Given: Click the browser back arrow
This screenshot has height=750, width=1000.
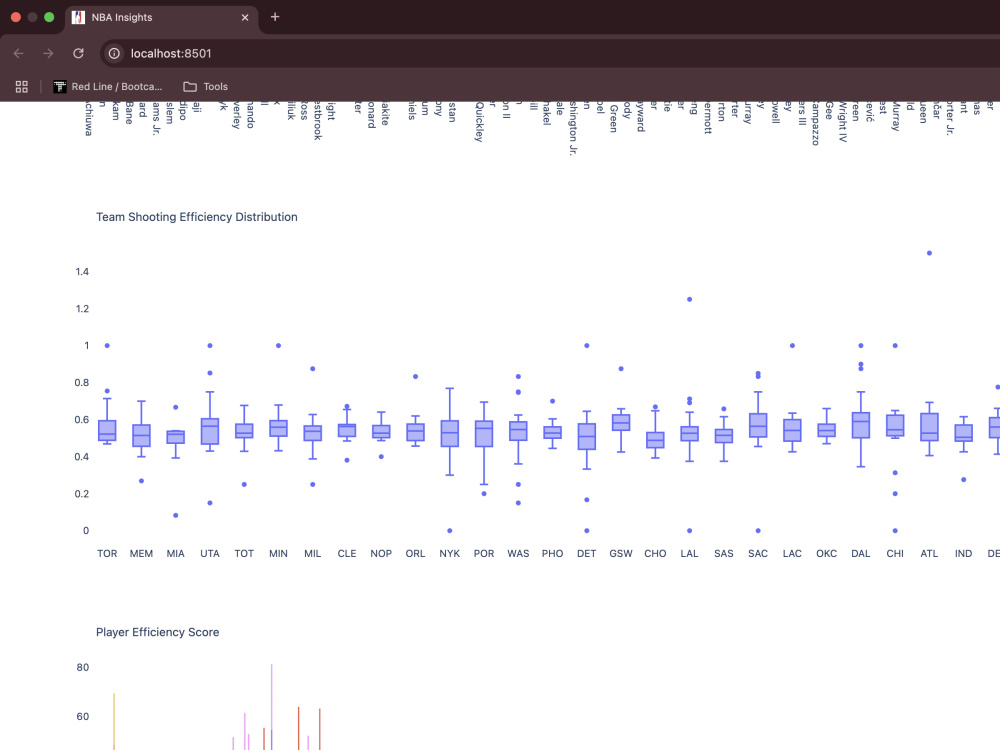Looking at the screenshot, I should pyautogui.click(x=18, y=54).
